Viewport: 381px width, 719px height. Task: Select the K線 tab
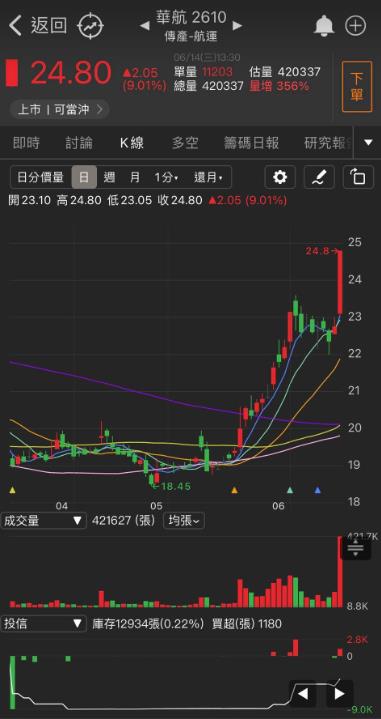pyautogui.click(x=132, y=143)
